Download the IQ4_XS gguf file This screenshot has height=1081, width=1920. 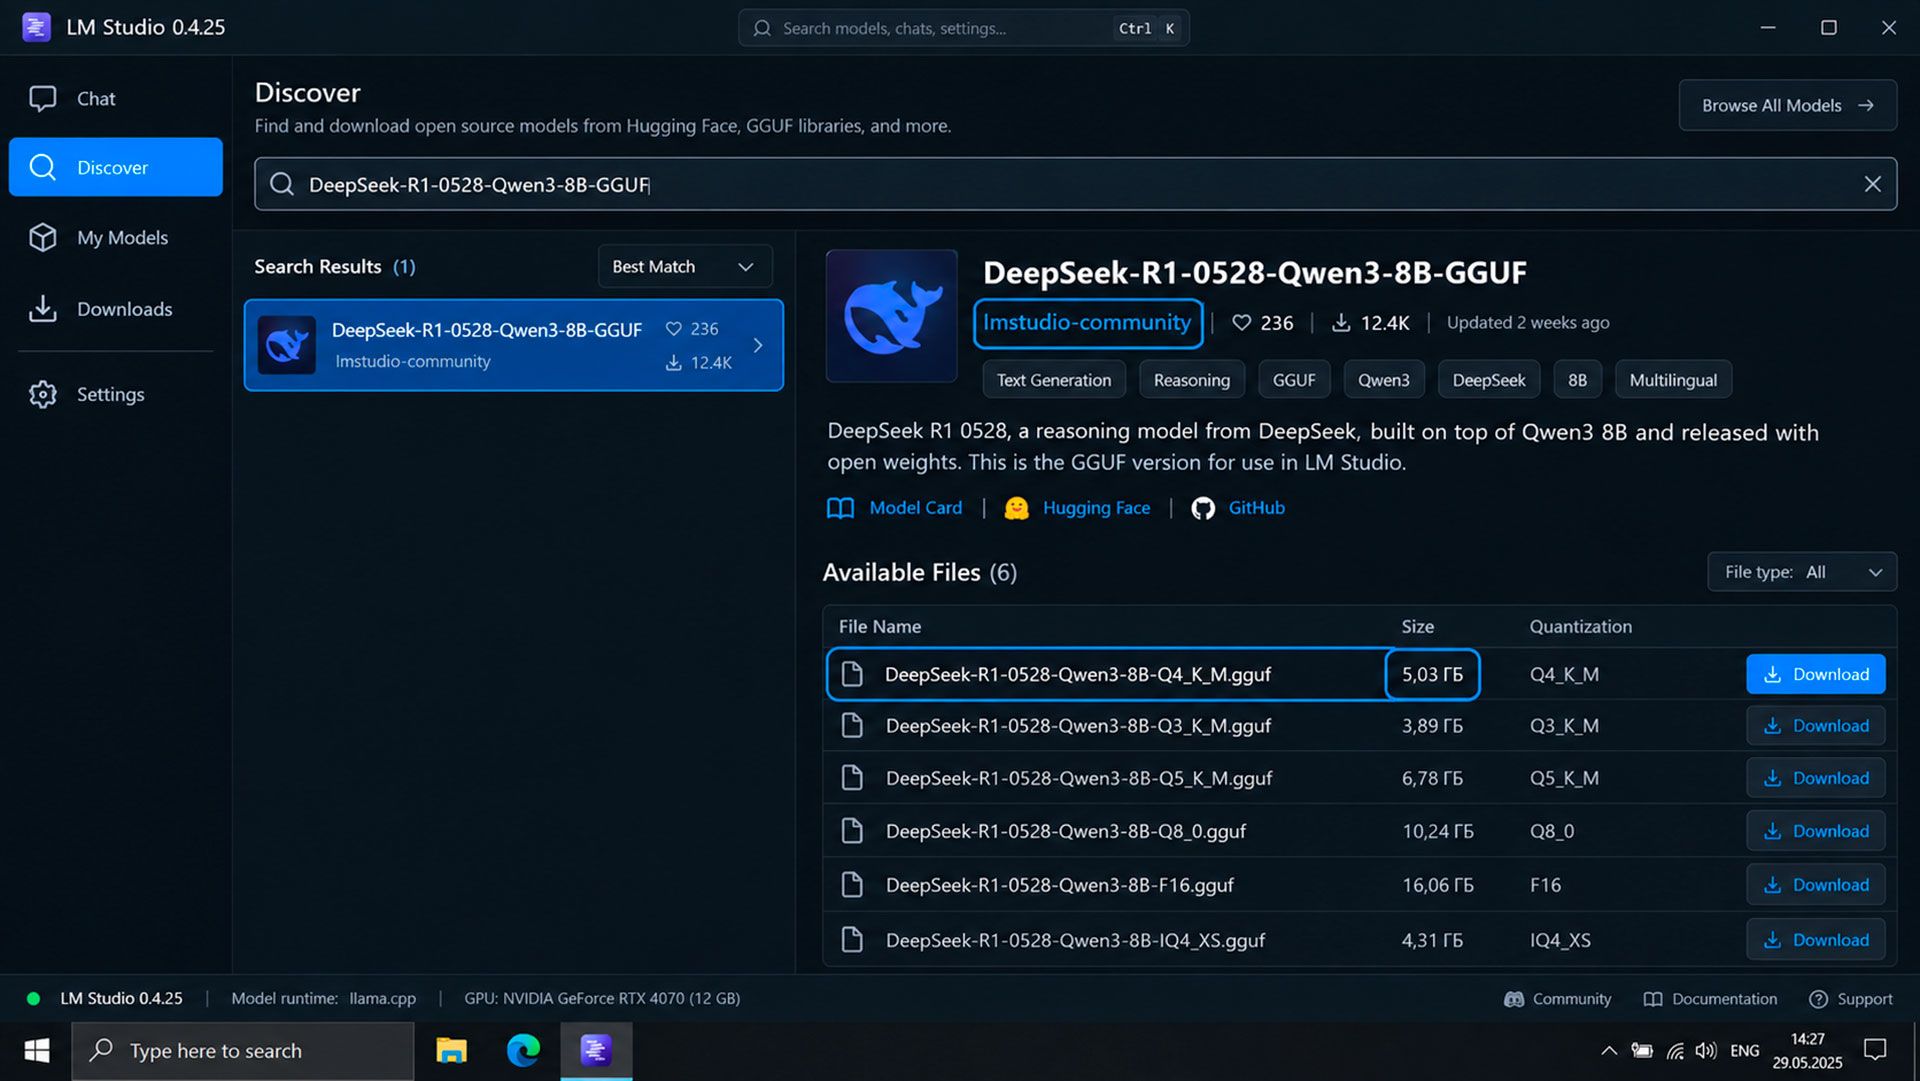(x=1815, y=940)
